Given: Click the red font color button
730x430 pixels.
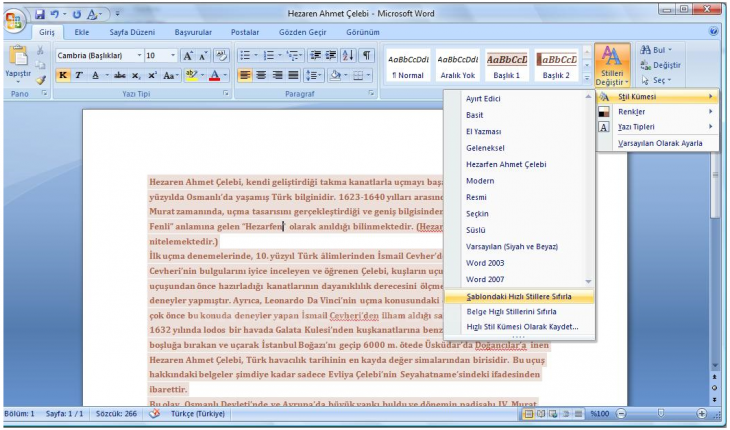Looking at the screenshot, I should coord(215,75).
